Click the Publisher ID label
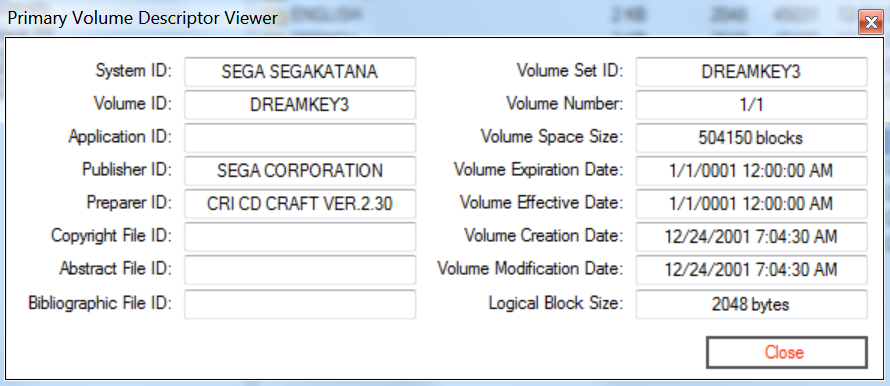 tap(127, 170)
